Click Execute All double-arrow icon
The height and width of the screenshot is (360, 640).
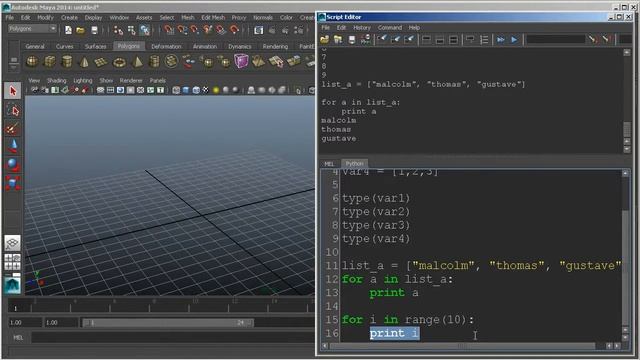click(500, 40)
